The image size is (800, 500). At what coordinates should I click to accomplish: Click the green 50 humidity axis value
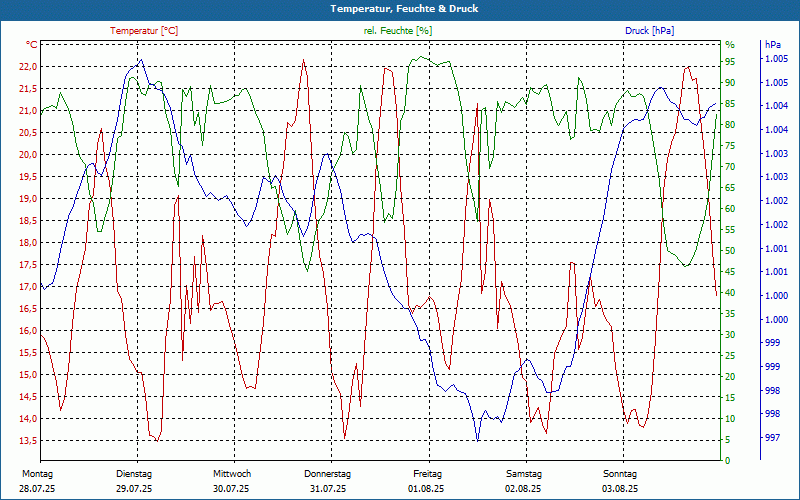[730, 251]
